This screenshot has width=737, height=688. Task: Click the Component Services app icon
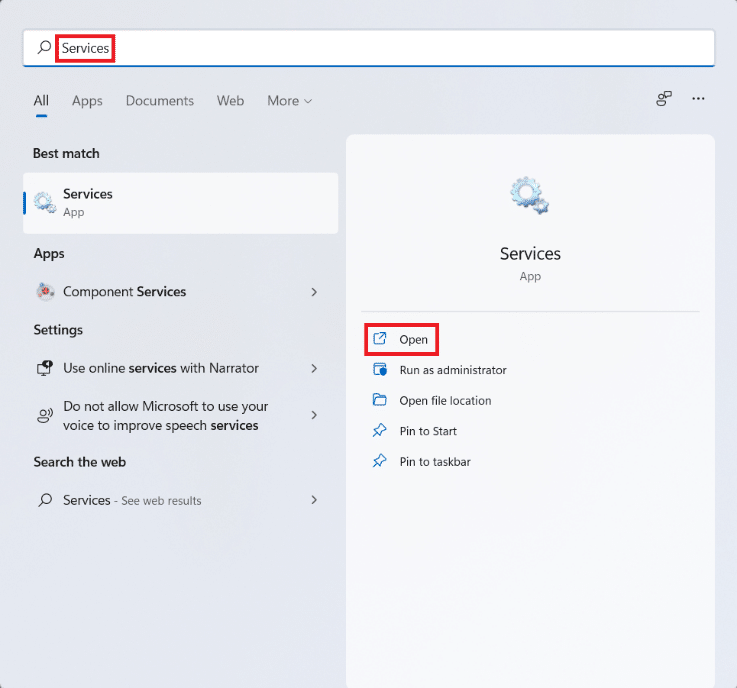(45, 292)
